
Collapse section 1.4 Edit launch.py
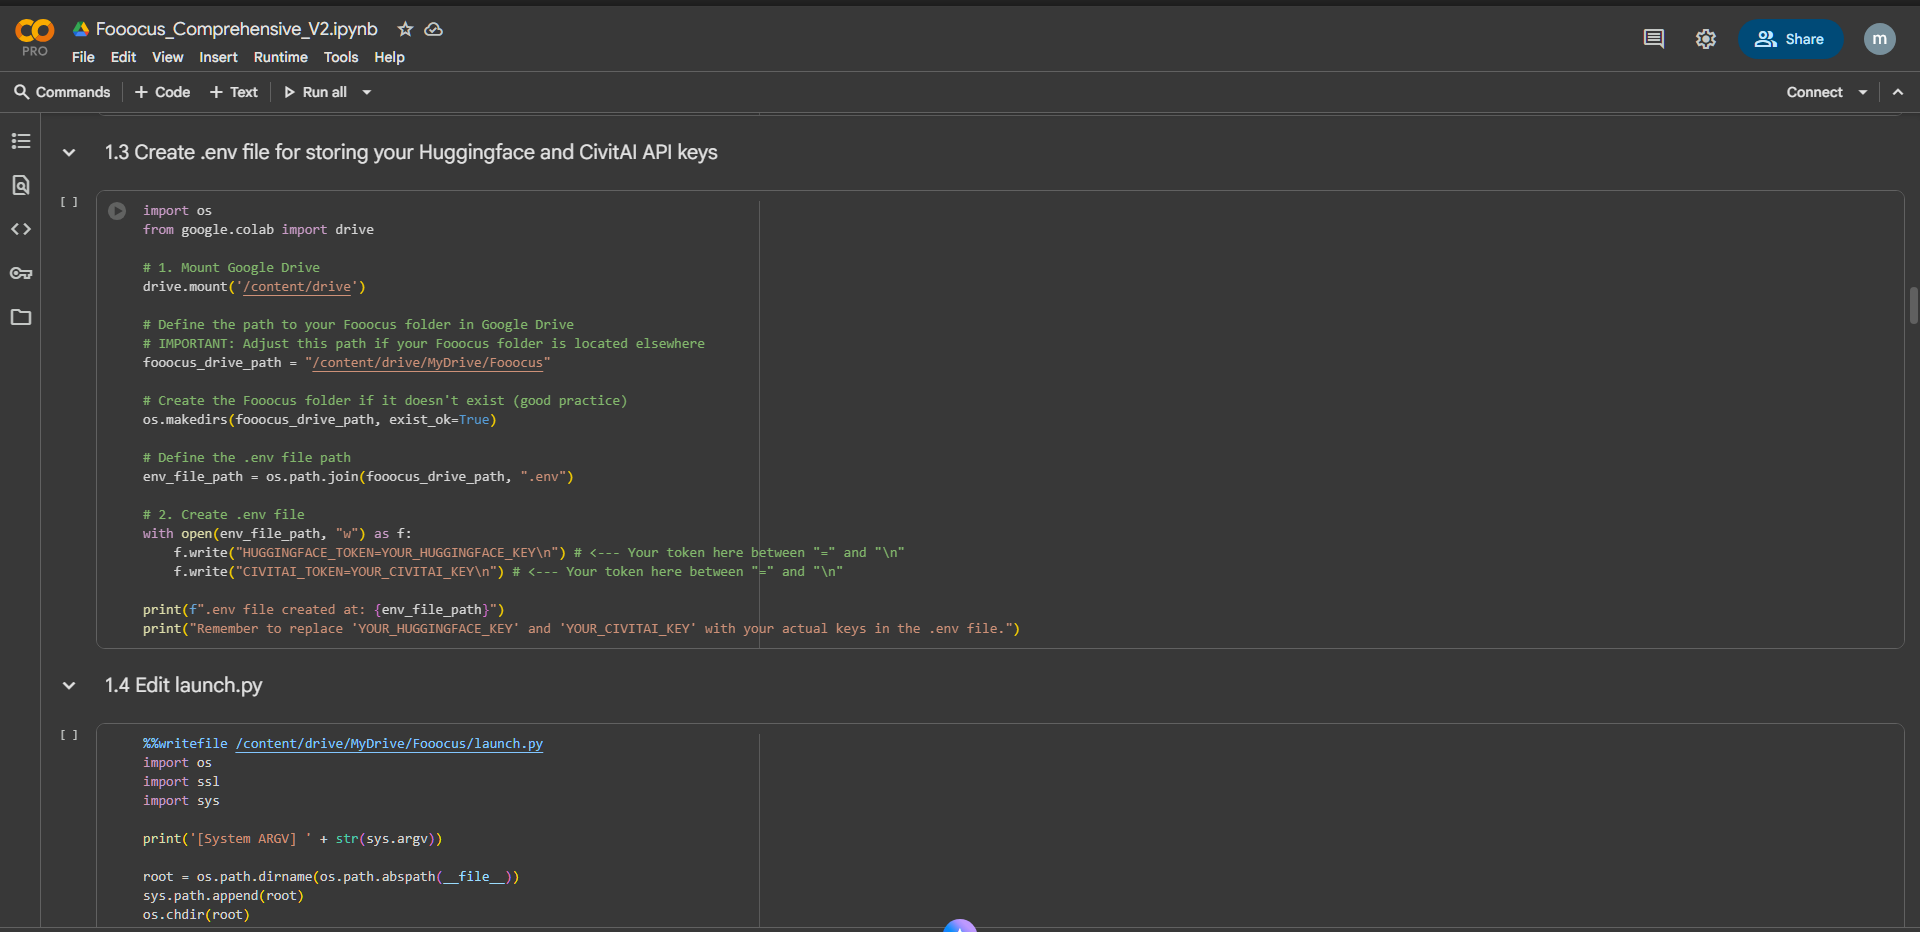[69, 686]
